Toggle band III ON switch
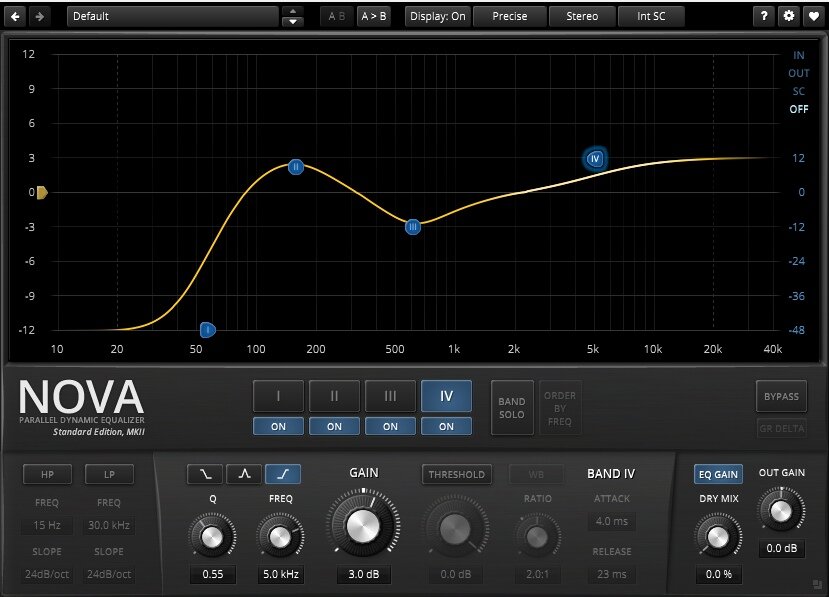 coord(390,426)
